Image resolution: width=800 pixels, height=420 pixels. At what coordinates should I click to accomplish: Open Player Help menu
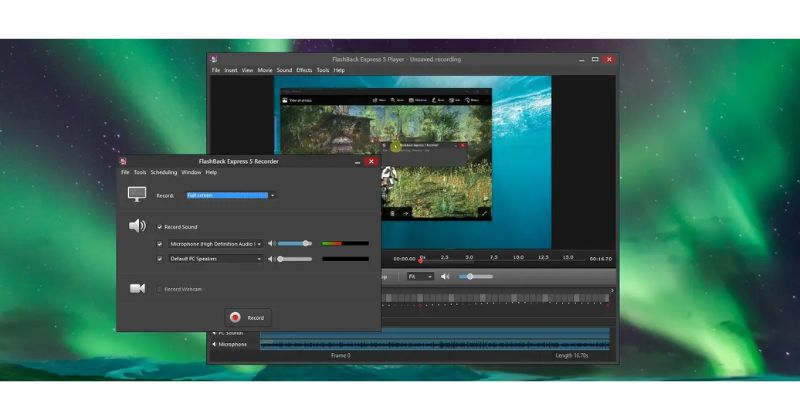(x=339, y=70)
